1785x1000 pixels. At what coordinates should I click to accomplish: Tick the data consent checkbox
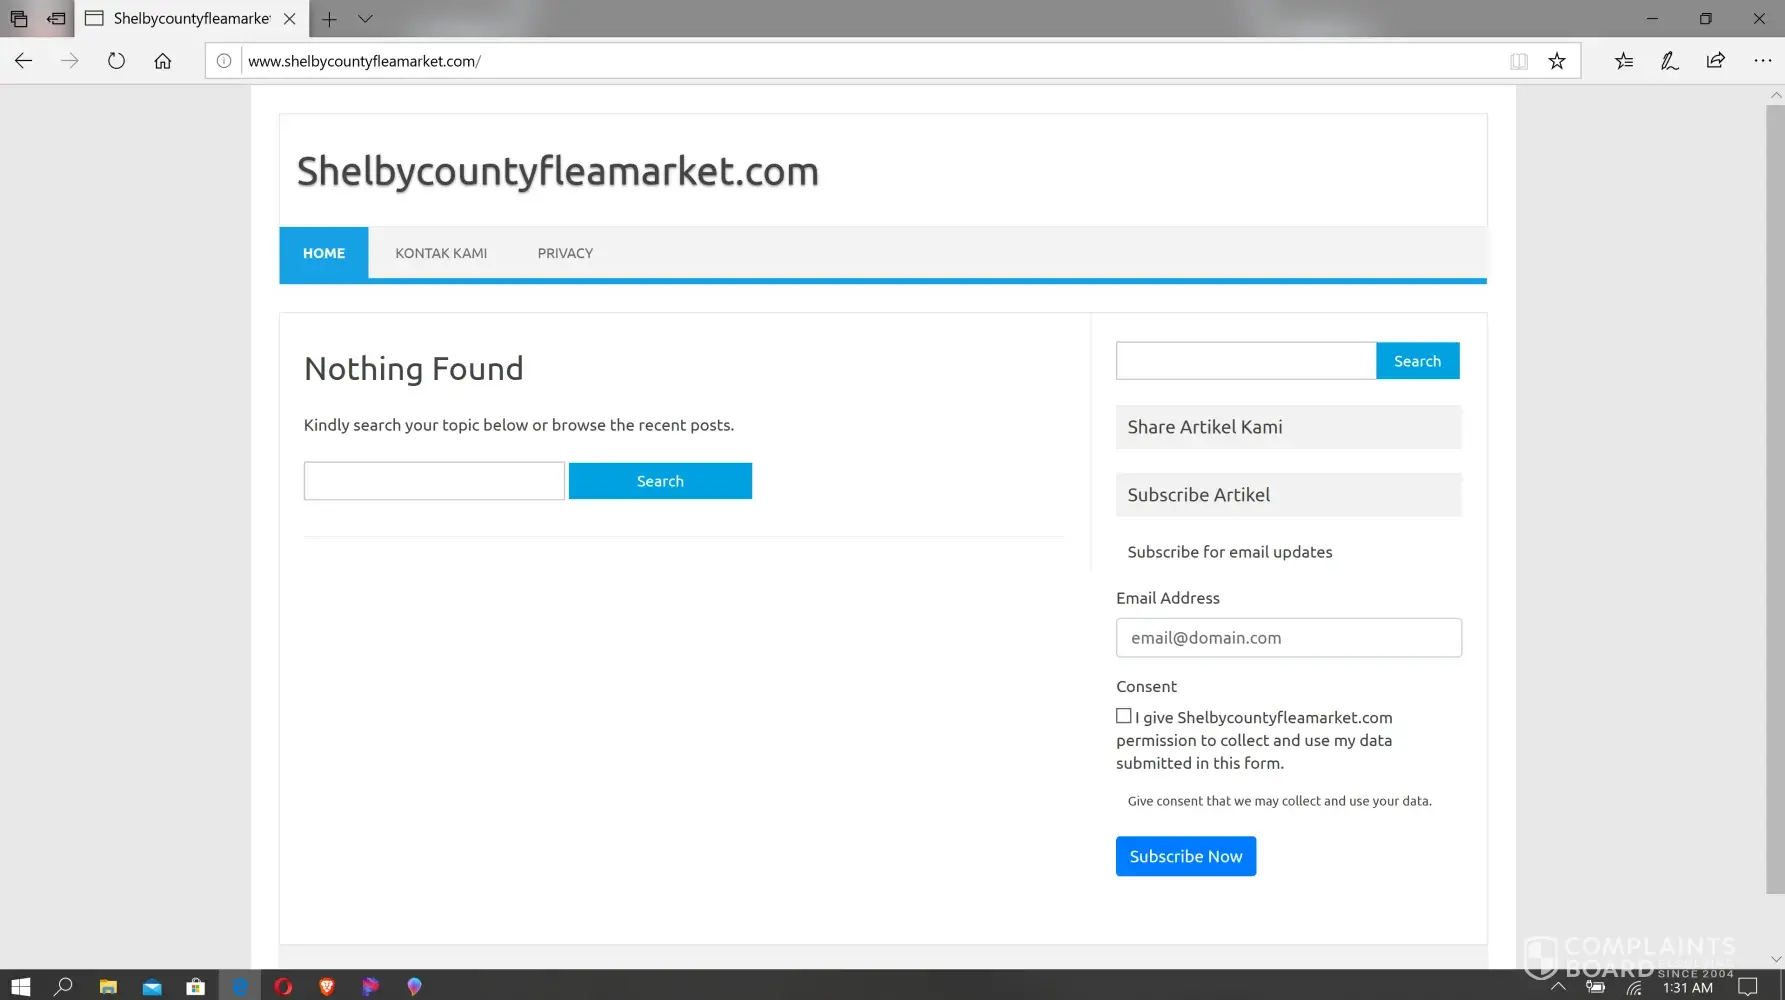pos(1124,716)
